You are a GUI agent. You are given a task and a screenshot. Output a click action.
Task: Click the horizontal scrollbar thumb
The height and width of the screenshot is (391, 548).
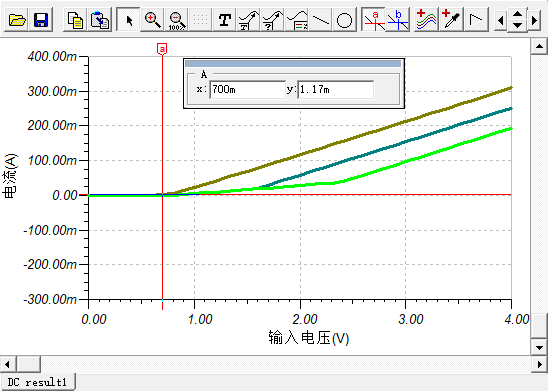(x=28, y=364)
